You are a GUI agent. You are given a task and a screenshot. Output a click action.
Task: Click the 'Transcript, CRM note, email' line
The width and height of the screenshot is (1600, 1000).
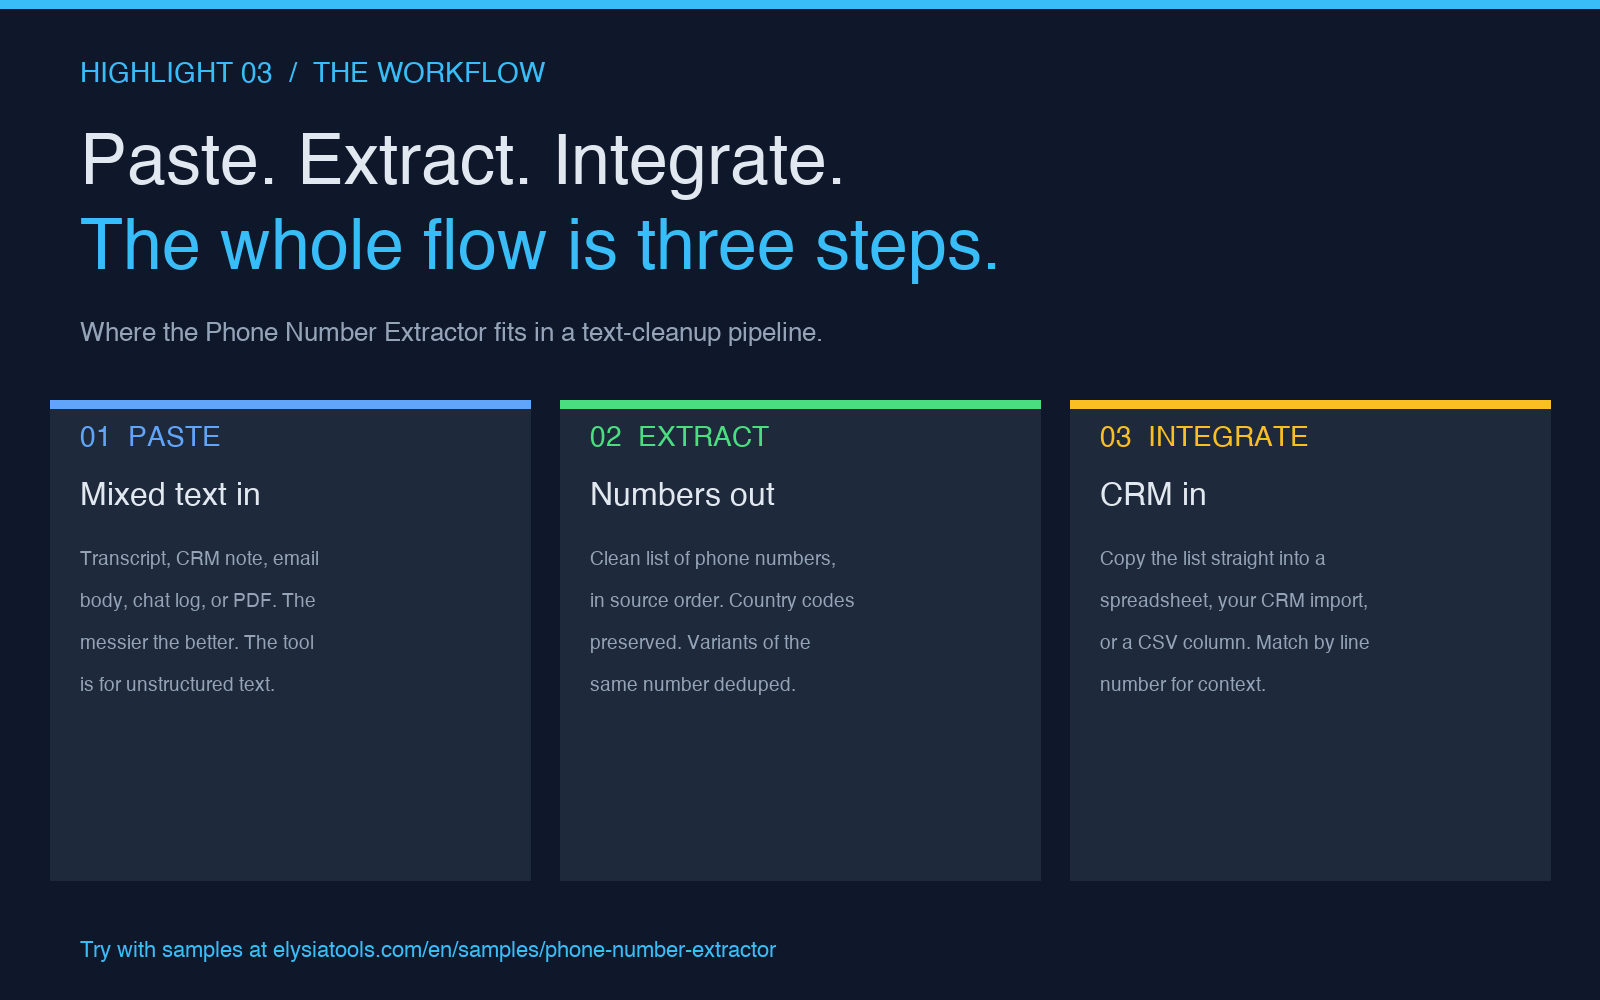pyautogui.click(x=199, y=559)
